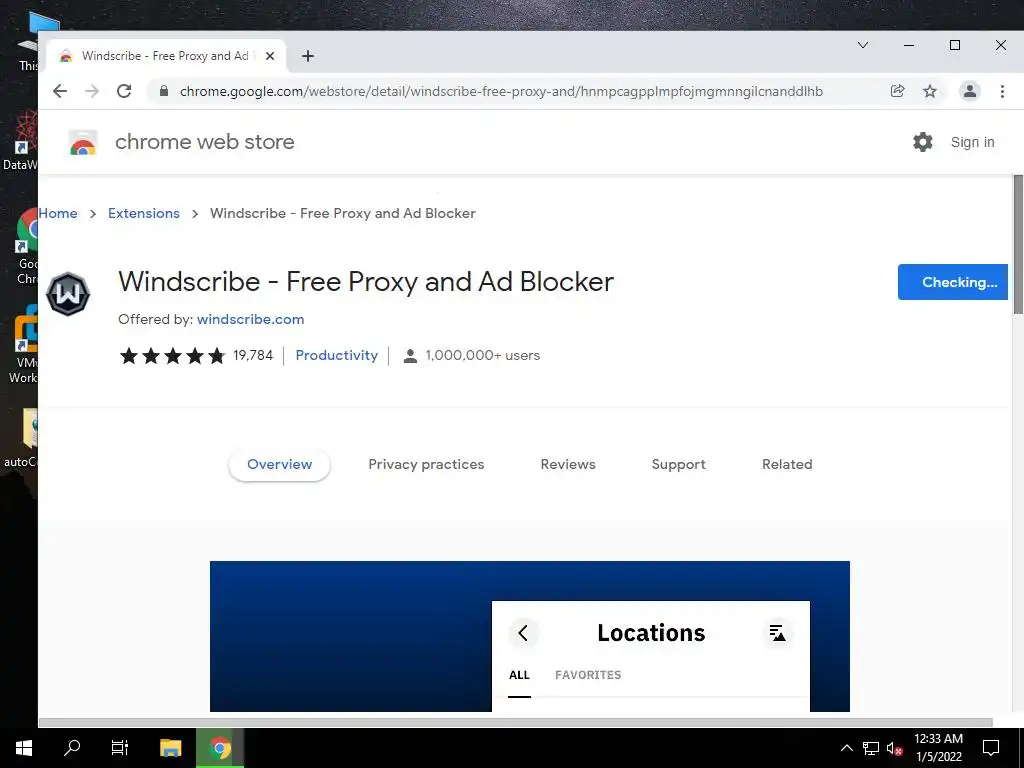This screenshot has width=1024, height=768.
Task: Click the address bar URL field
Action: tap(502, 91)
